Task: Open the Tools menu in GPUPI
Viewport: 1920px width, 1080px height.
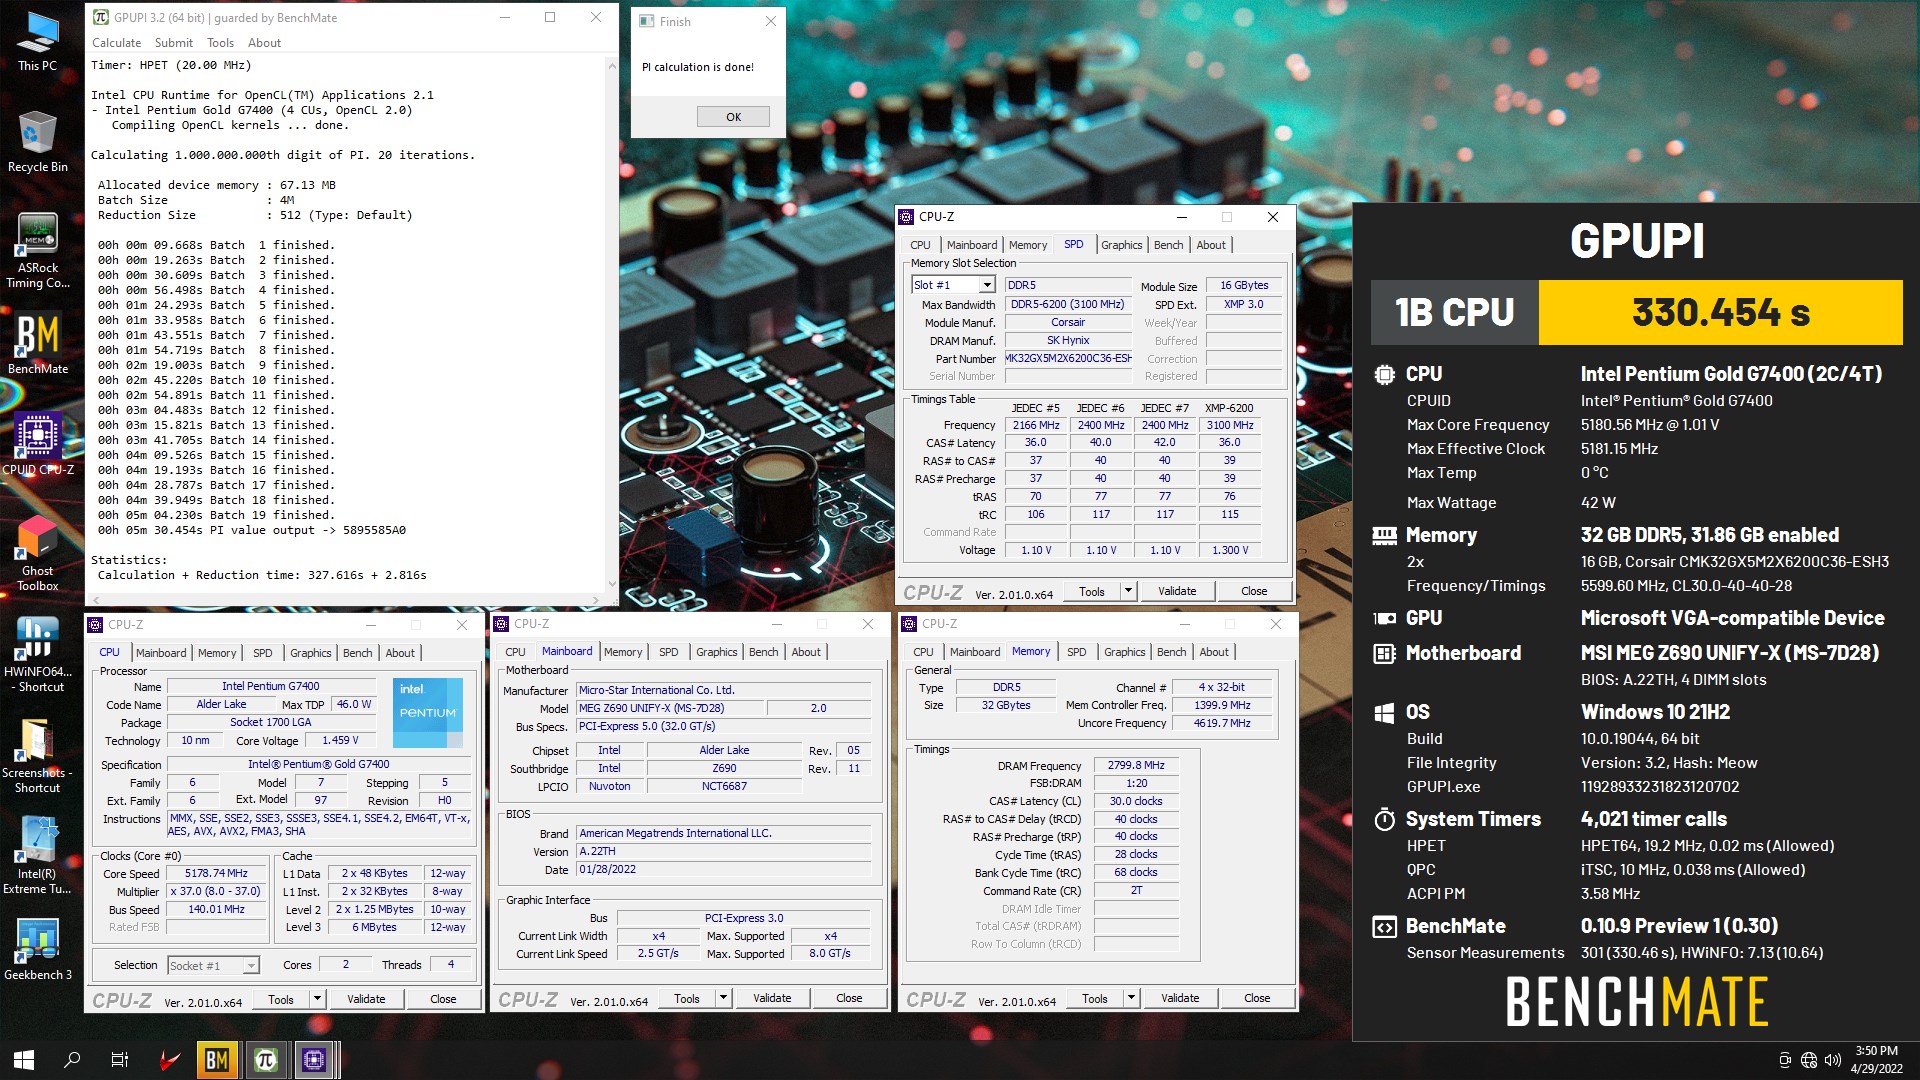Action: coord(220,43)
